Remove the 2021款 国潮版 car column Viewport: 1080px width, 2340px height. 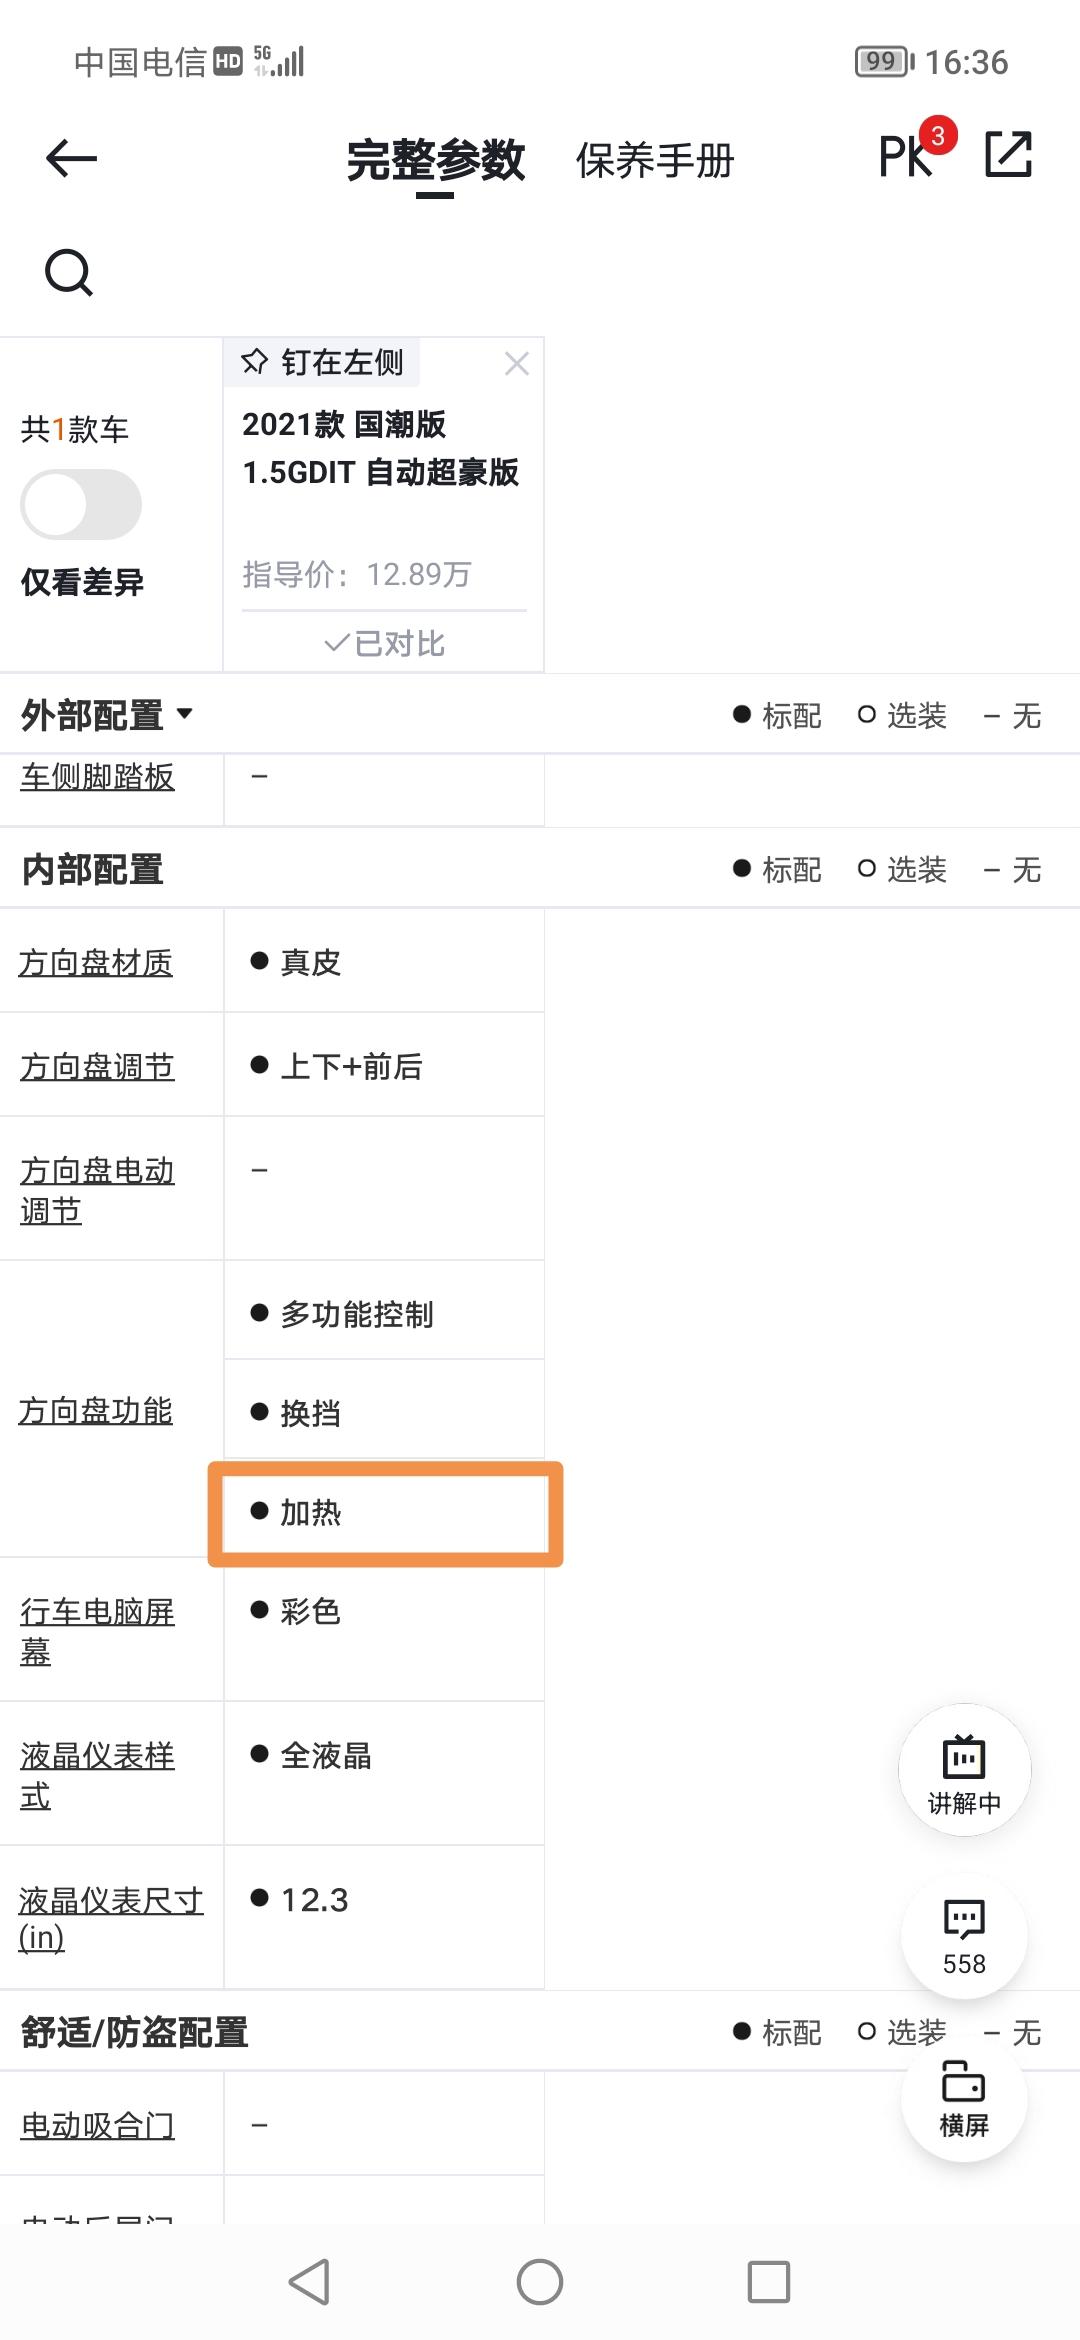[517, 363]
